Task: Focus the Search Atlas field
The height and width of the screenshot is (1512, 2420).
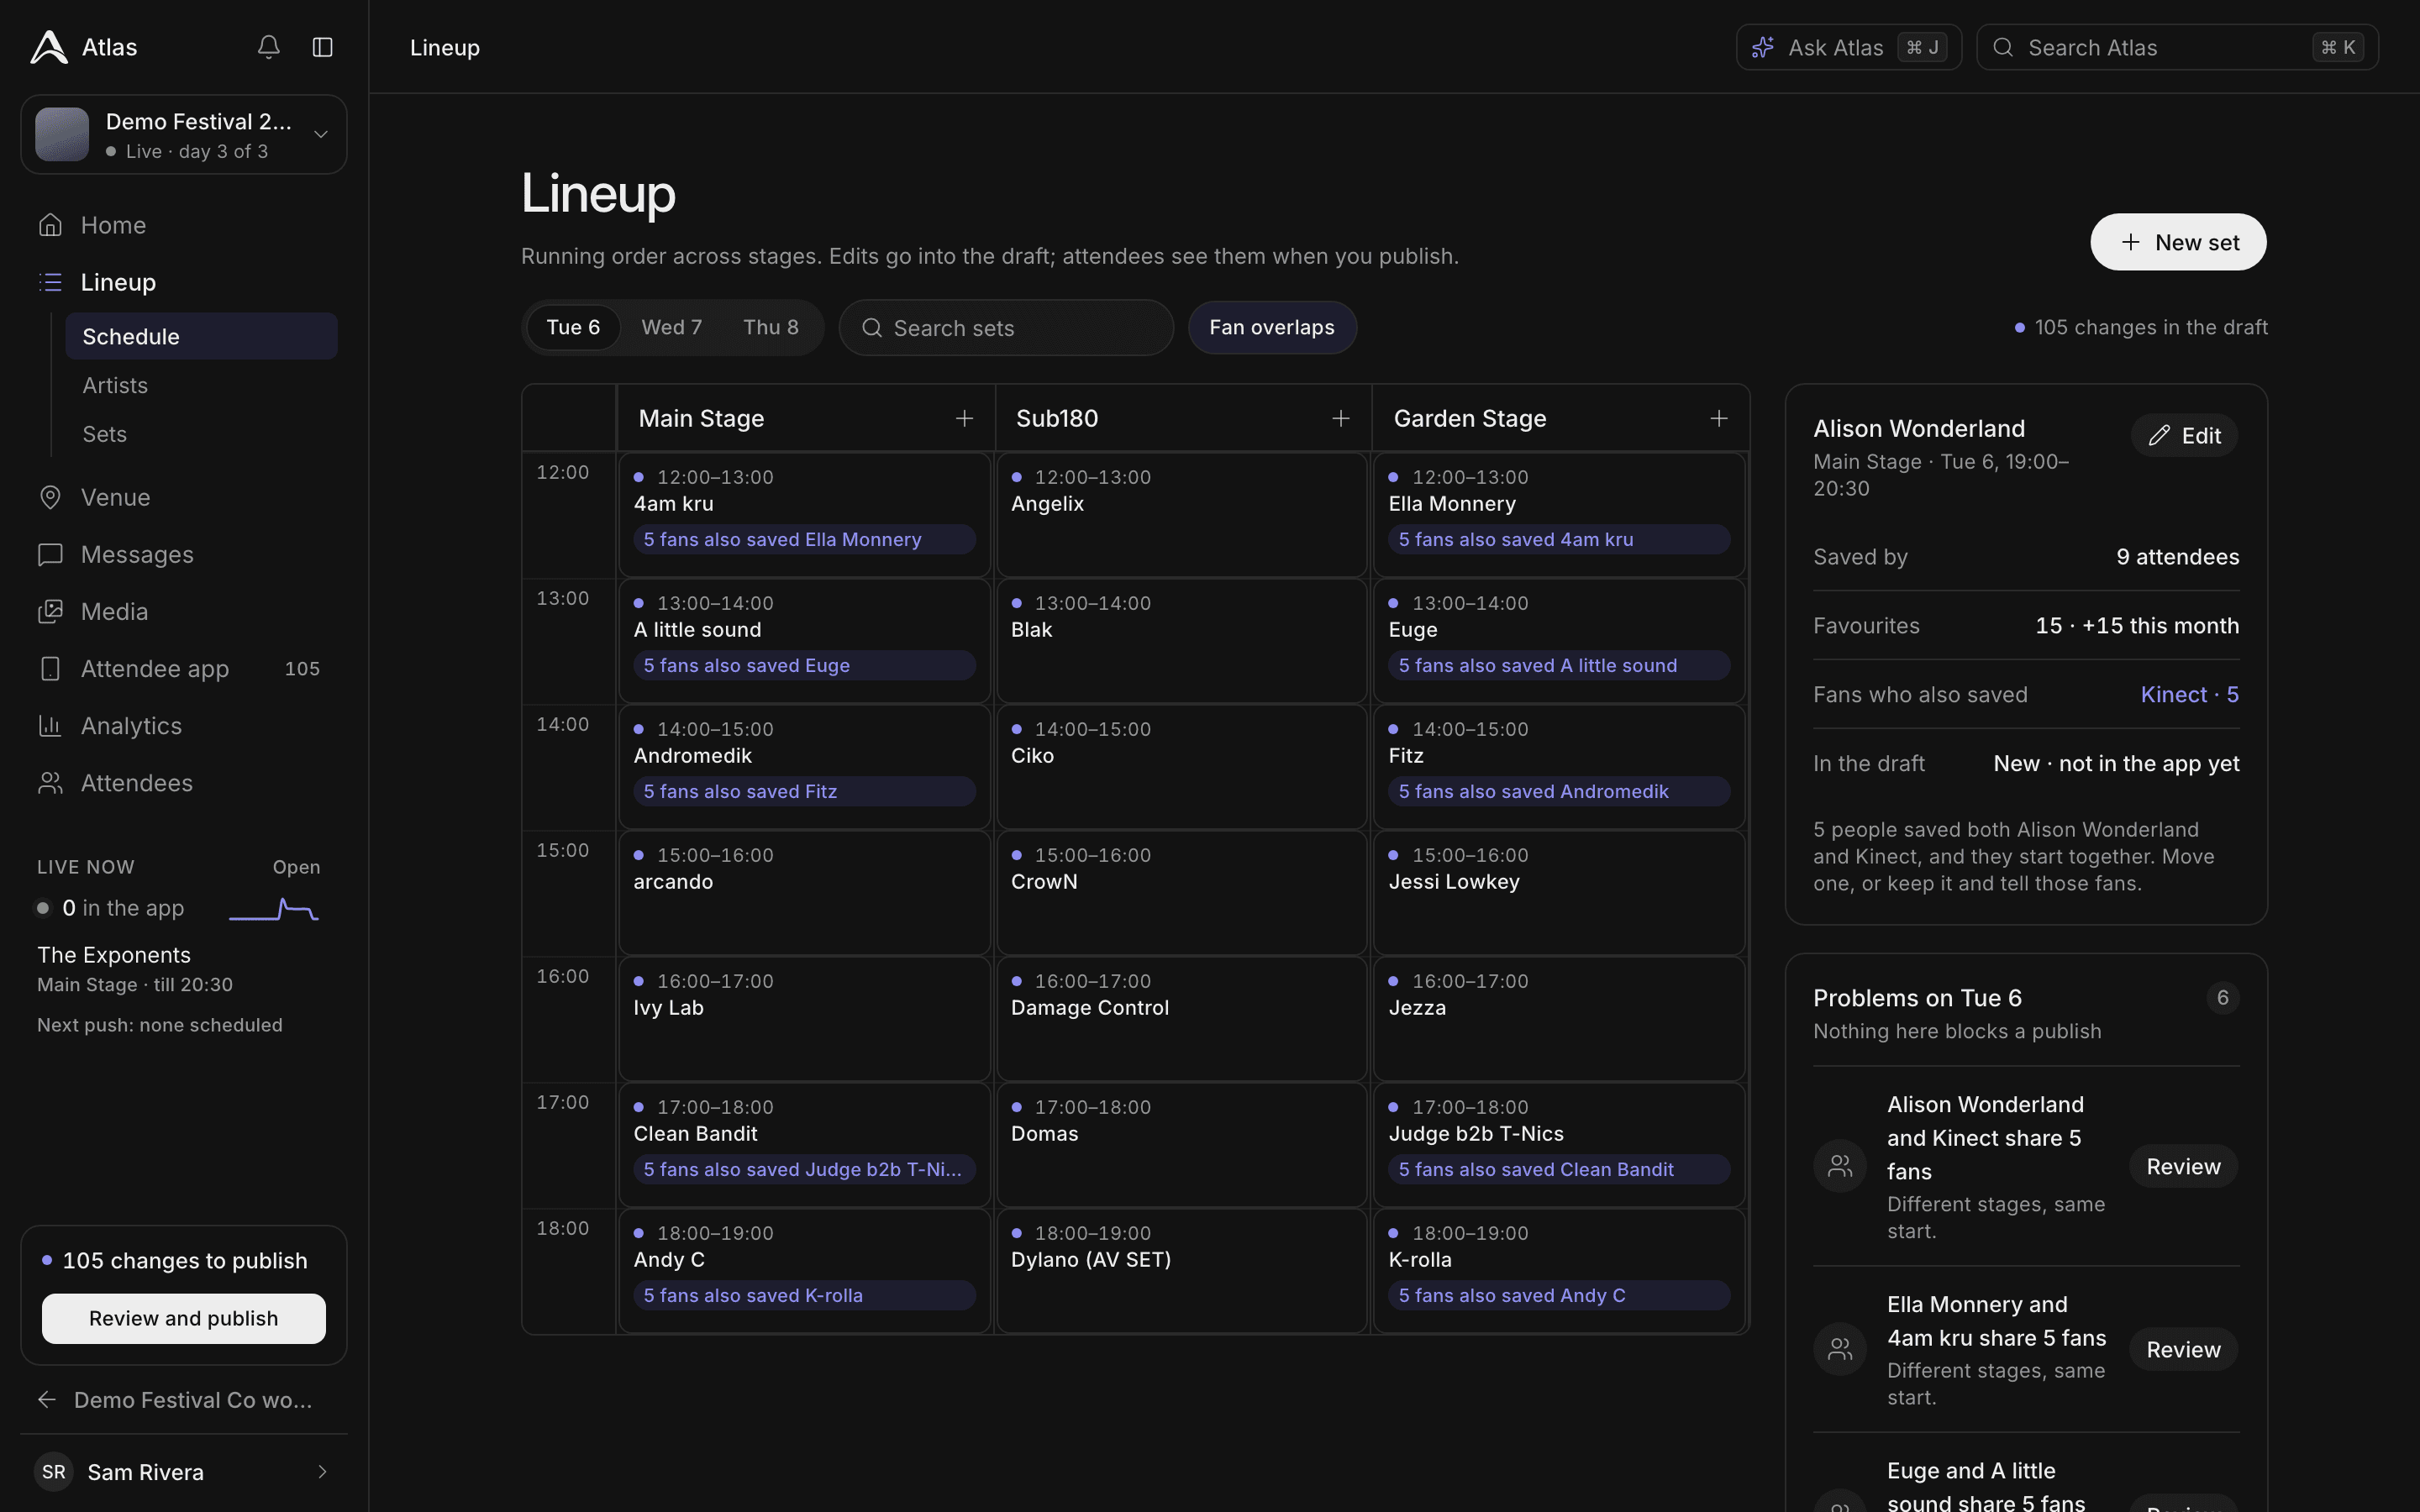Action: tap(2177, 47)
